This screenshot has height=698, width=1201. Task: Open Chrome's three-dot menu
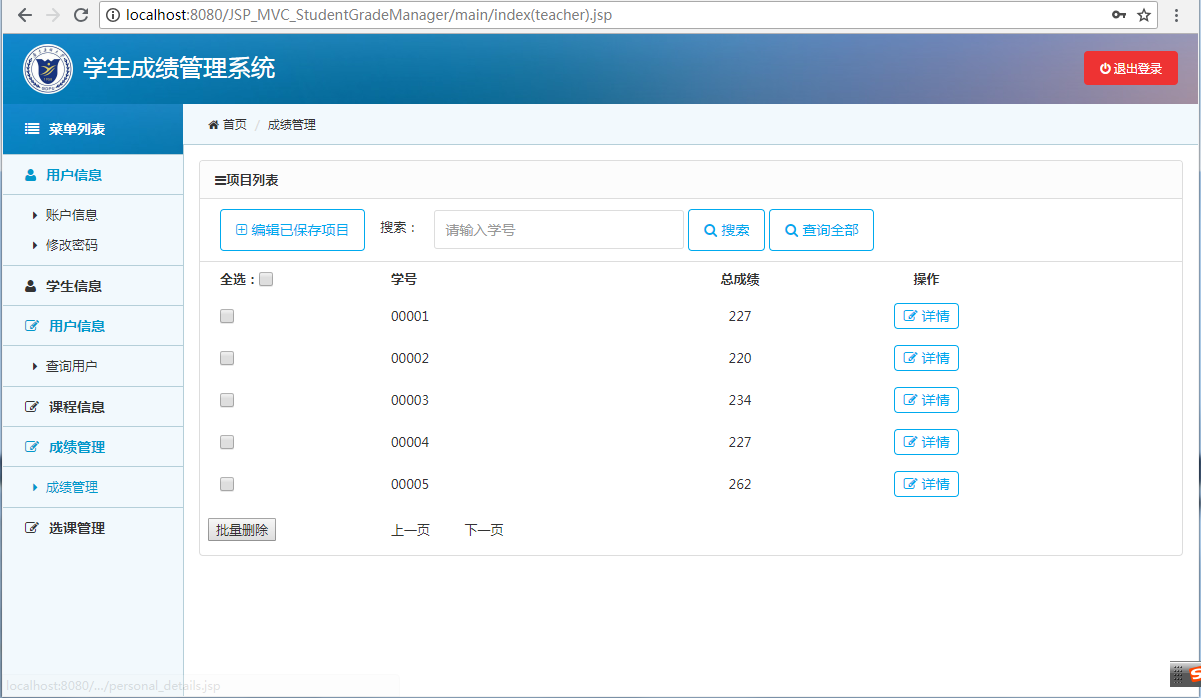(x=1177, y=15)
